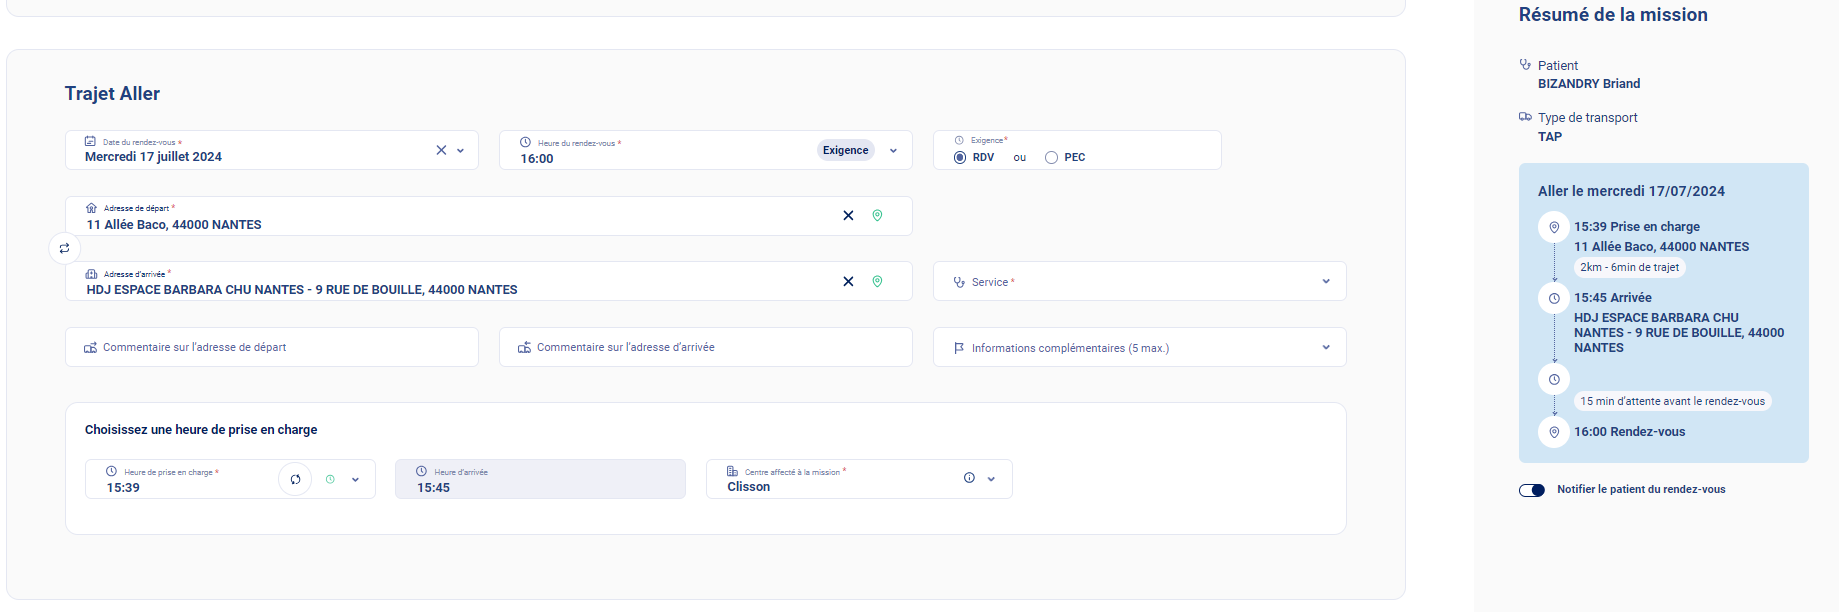This screenshot has width=1839, height=612.
Task: Open the appointment date dropdown arrow
Action: (461, 151)
